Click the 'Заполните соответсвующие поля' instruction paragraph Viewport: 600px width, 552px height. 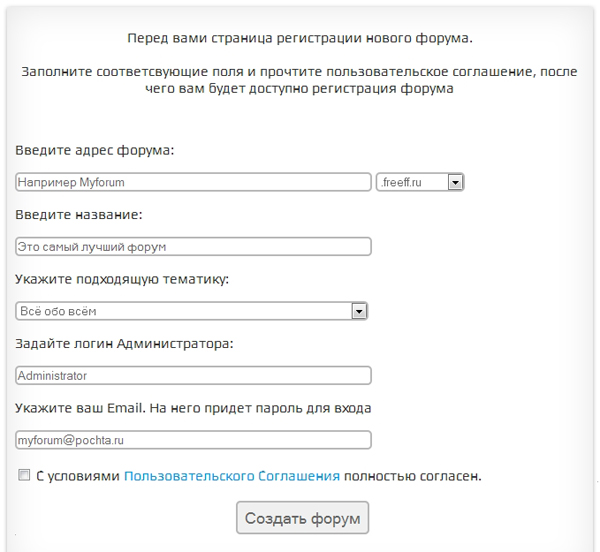click(x=299, y=80)
